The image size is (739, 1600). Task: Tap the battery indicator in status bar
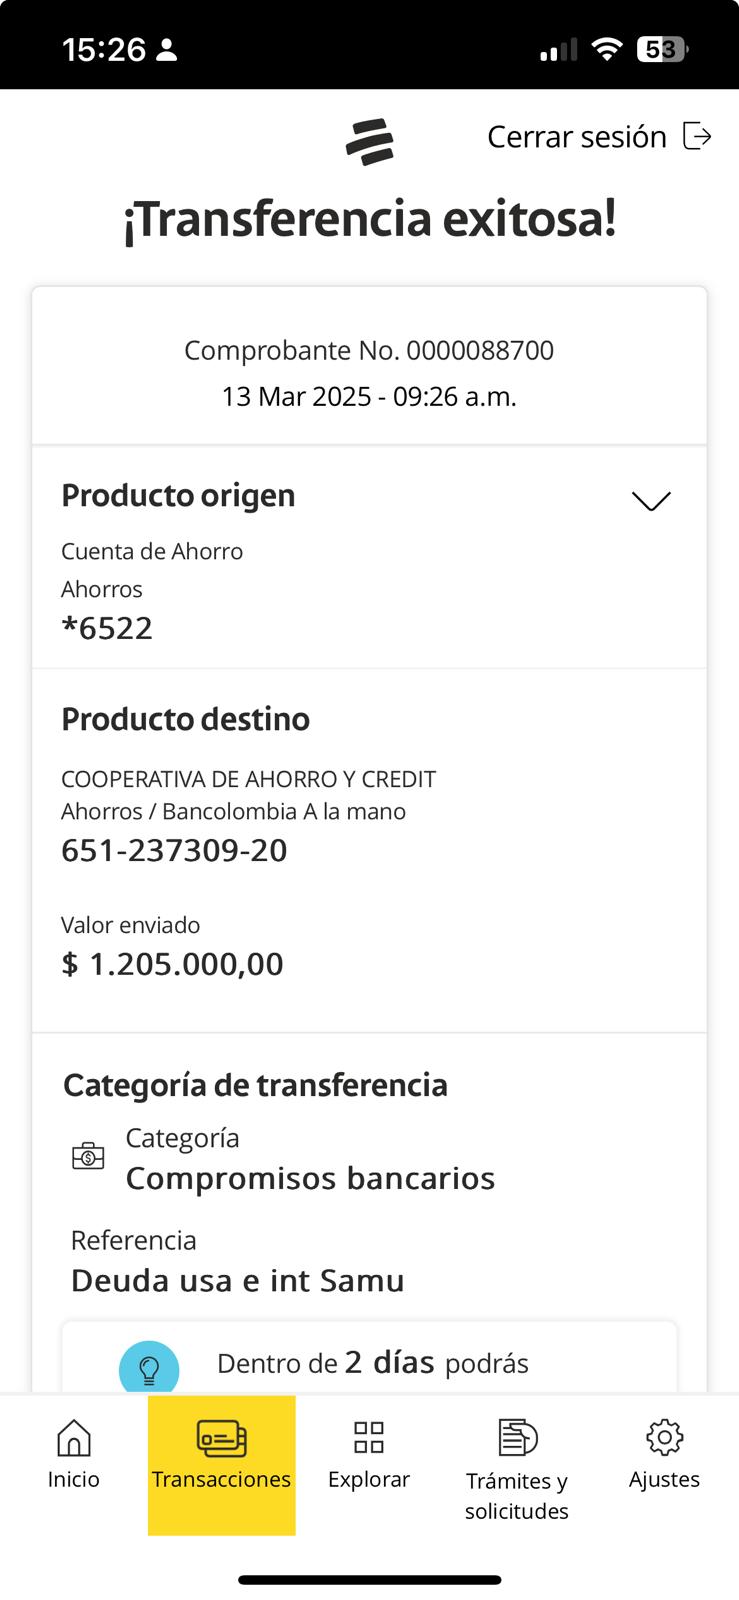[x=662, y=49]
